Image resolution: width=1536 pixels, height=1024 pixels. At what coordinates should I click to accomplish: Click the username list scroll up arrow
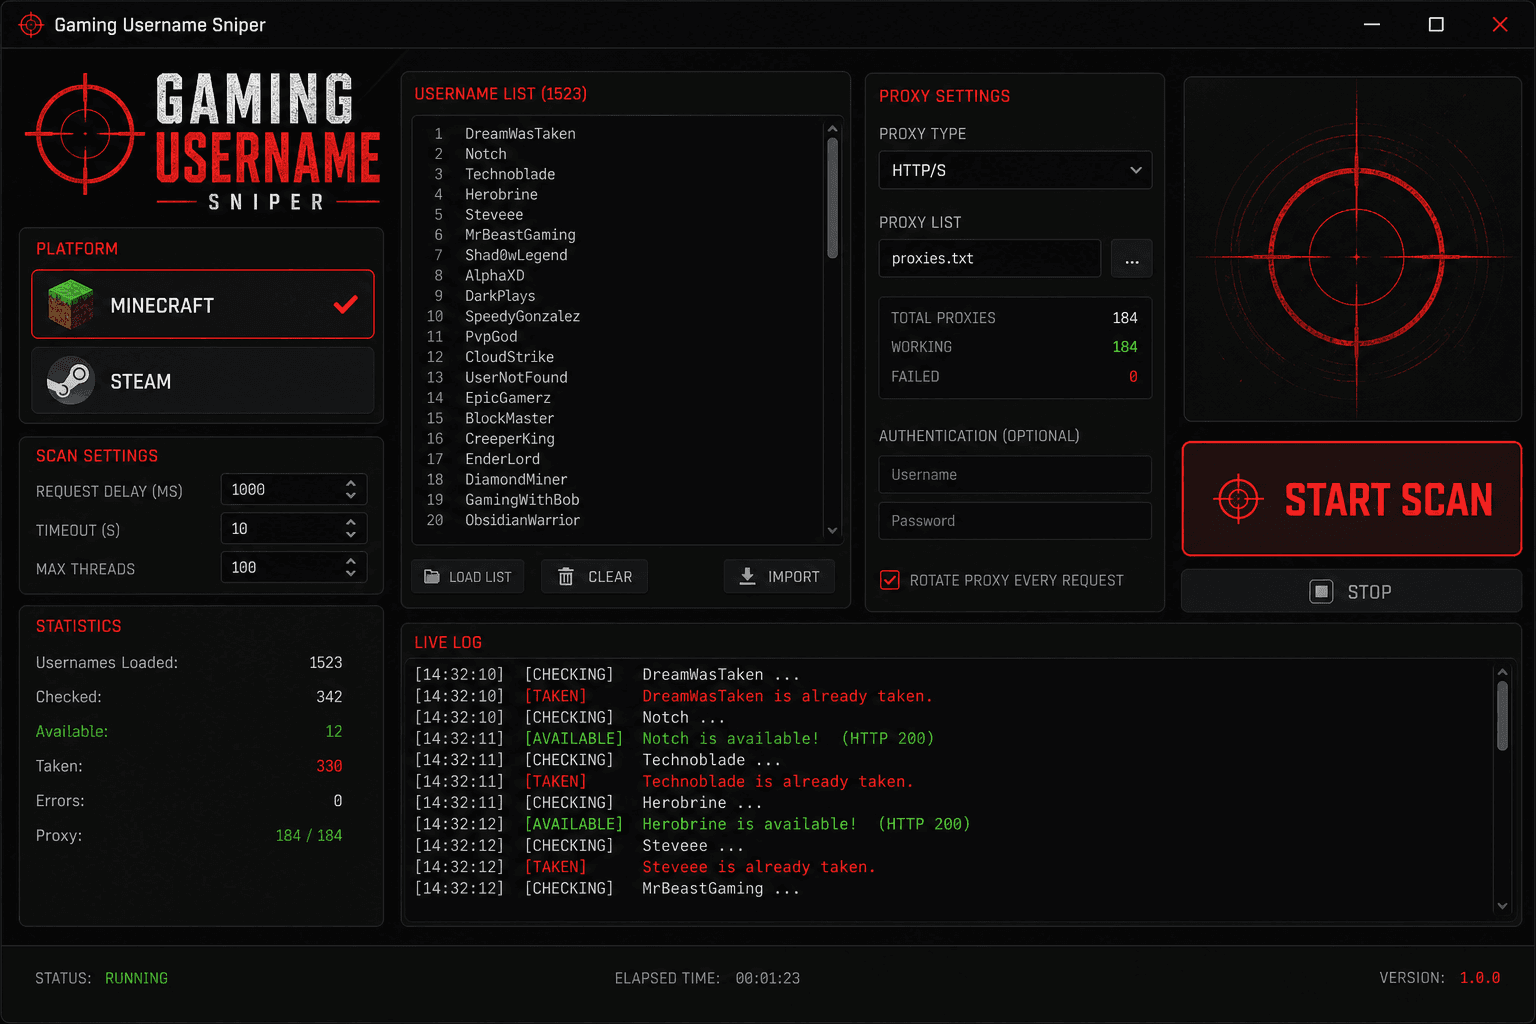833,129
